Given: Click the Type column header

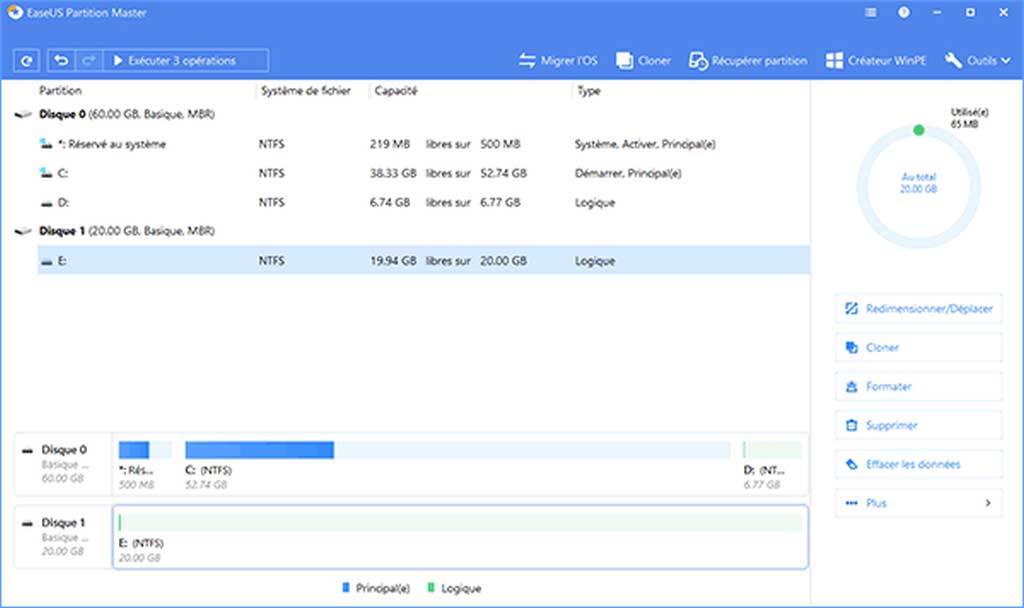Looking at the screenshot, I should pyautogui.click(x=588, y=90).
